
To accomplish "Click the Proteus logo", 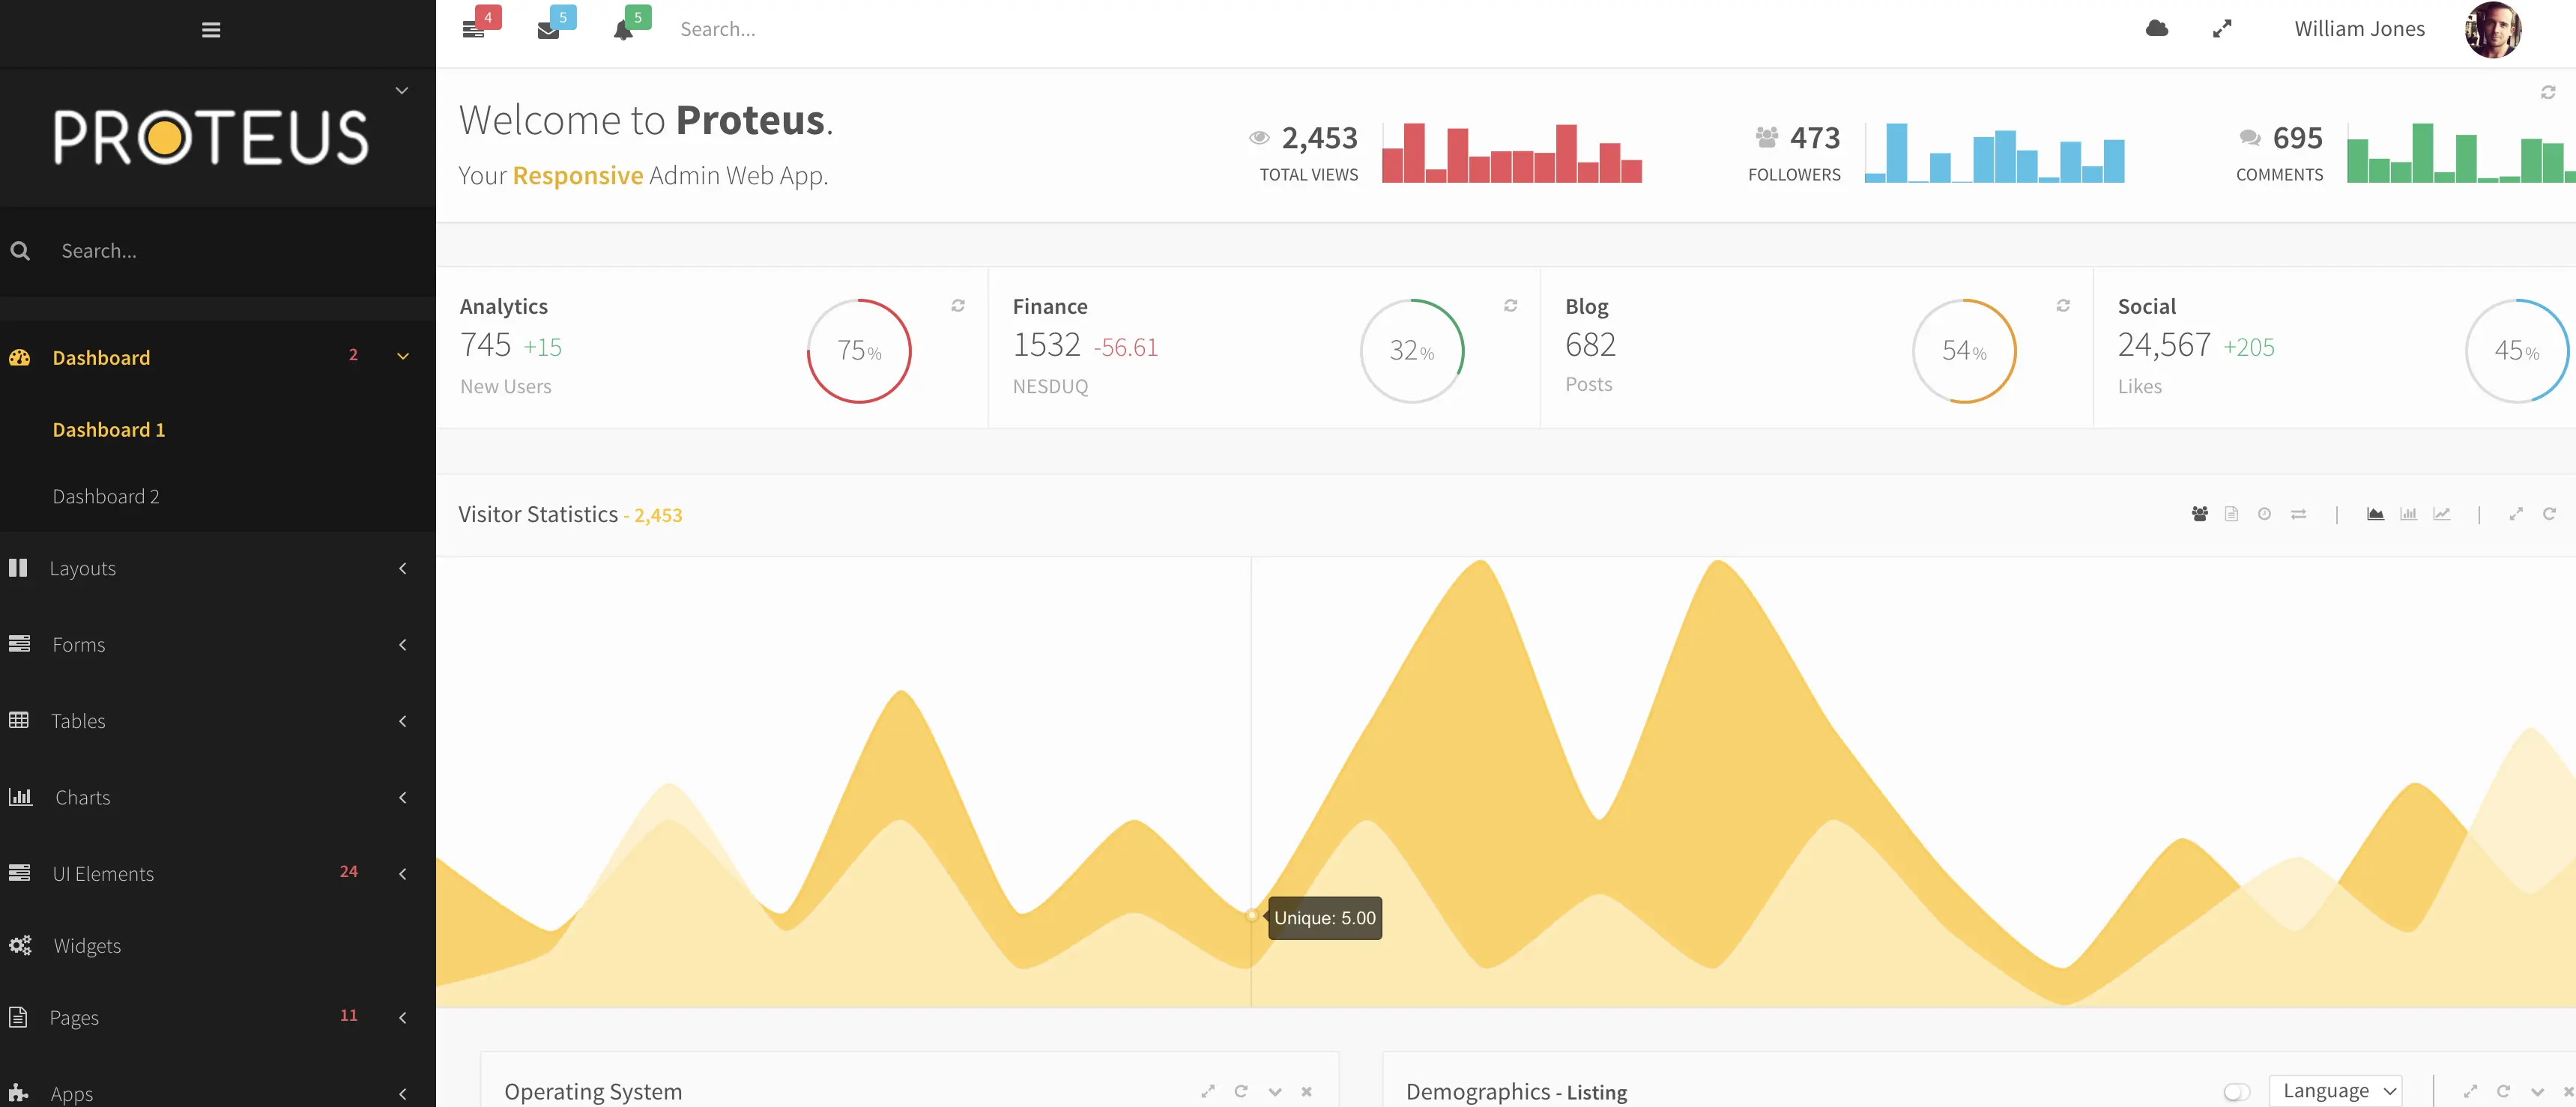I will [x=211, y=137].
